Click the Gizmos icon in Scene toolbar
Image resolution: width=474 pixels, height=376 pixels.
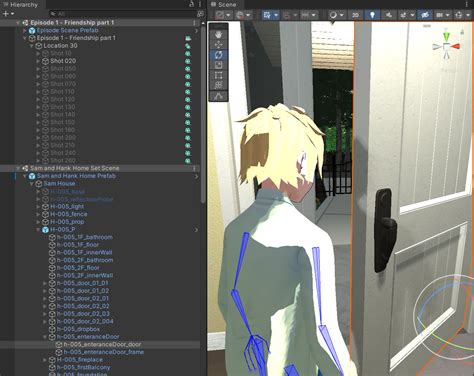459,15
